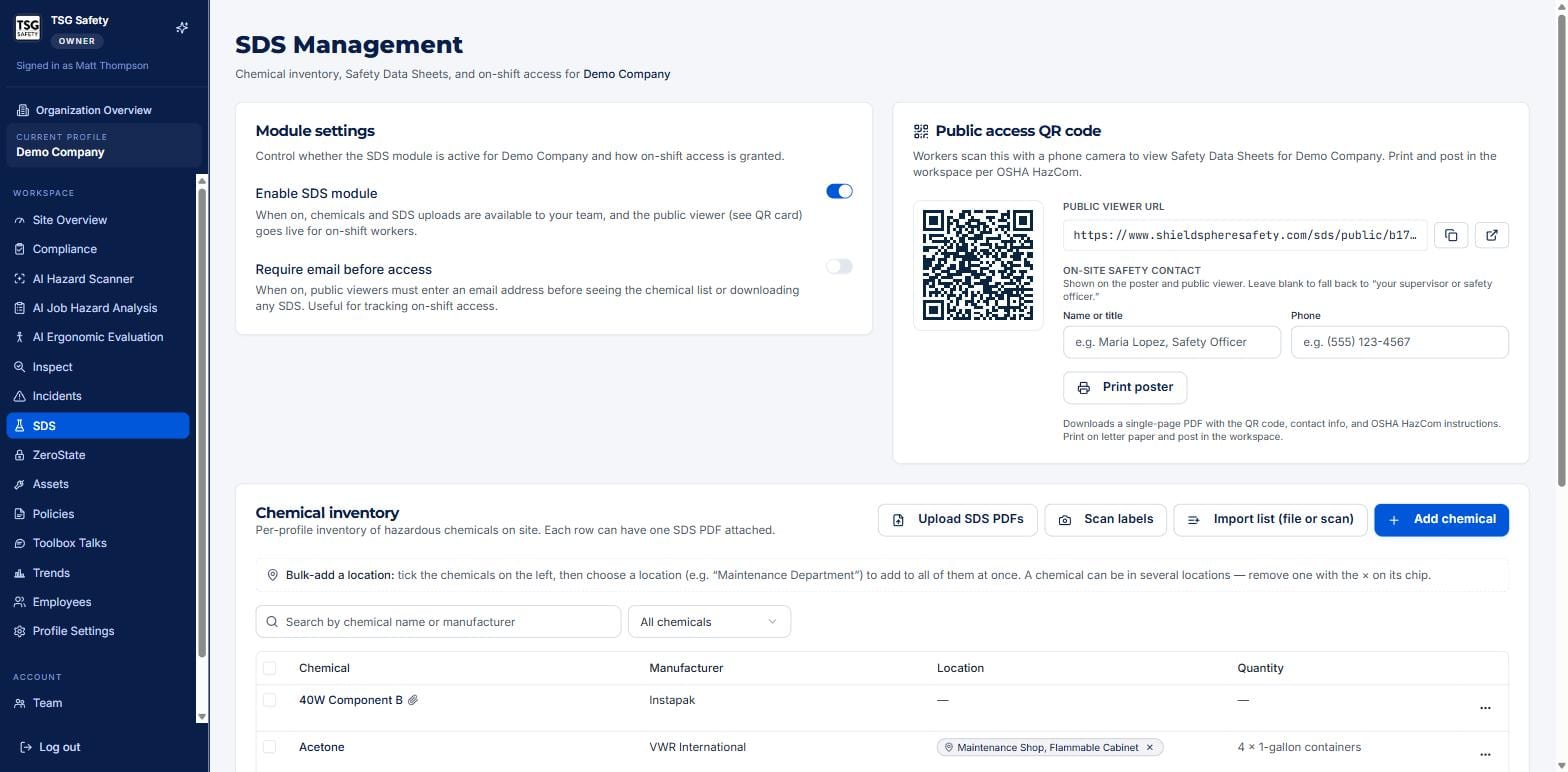Tick the select-all checkbox in table header
Image resolution: width=1568 pixels, height=772 pixels.
pyautogui.click(x=269, y=668)
